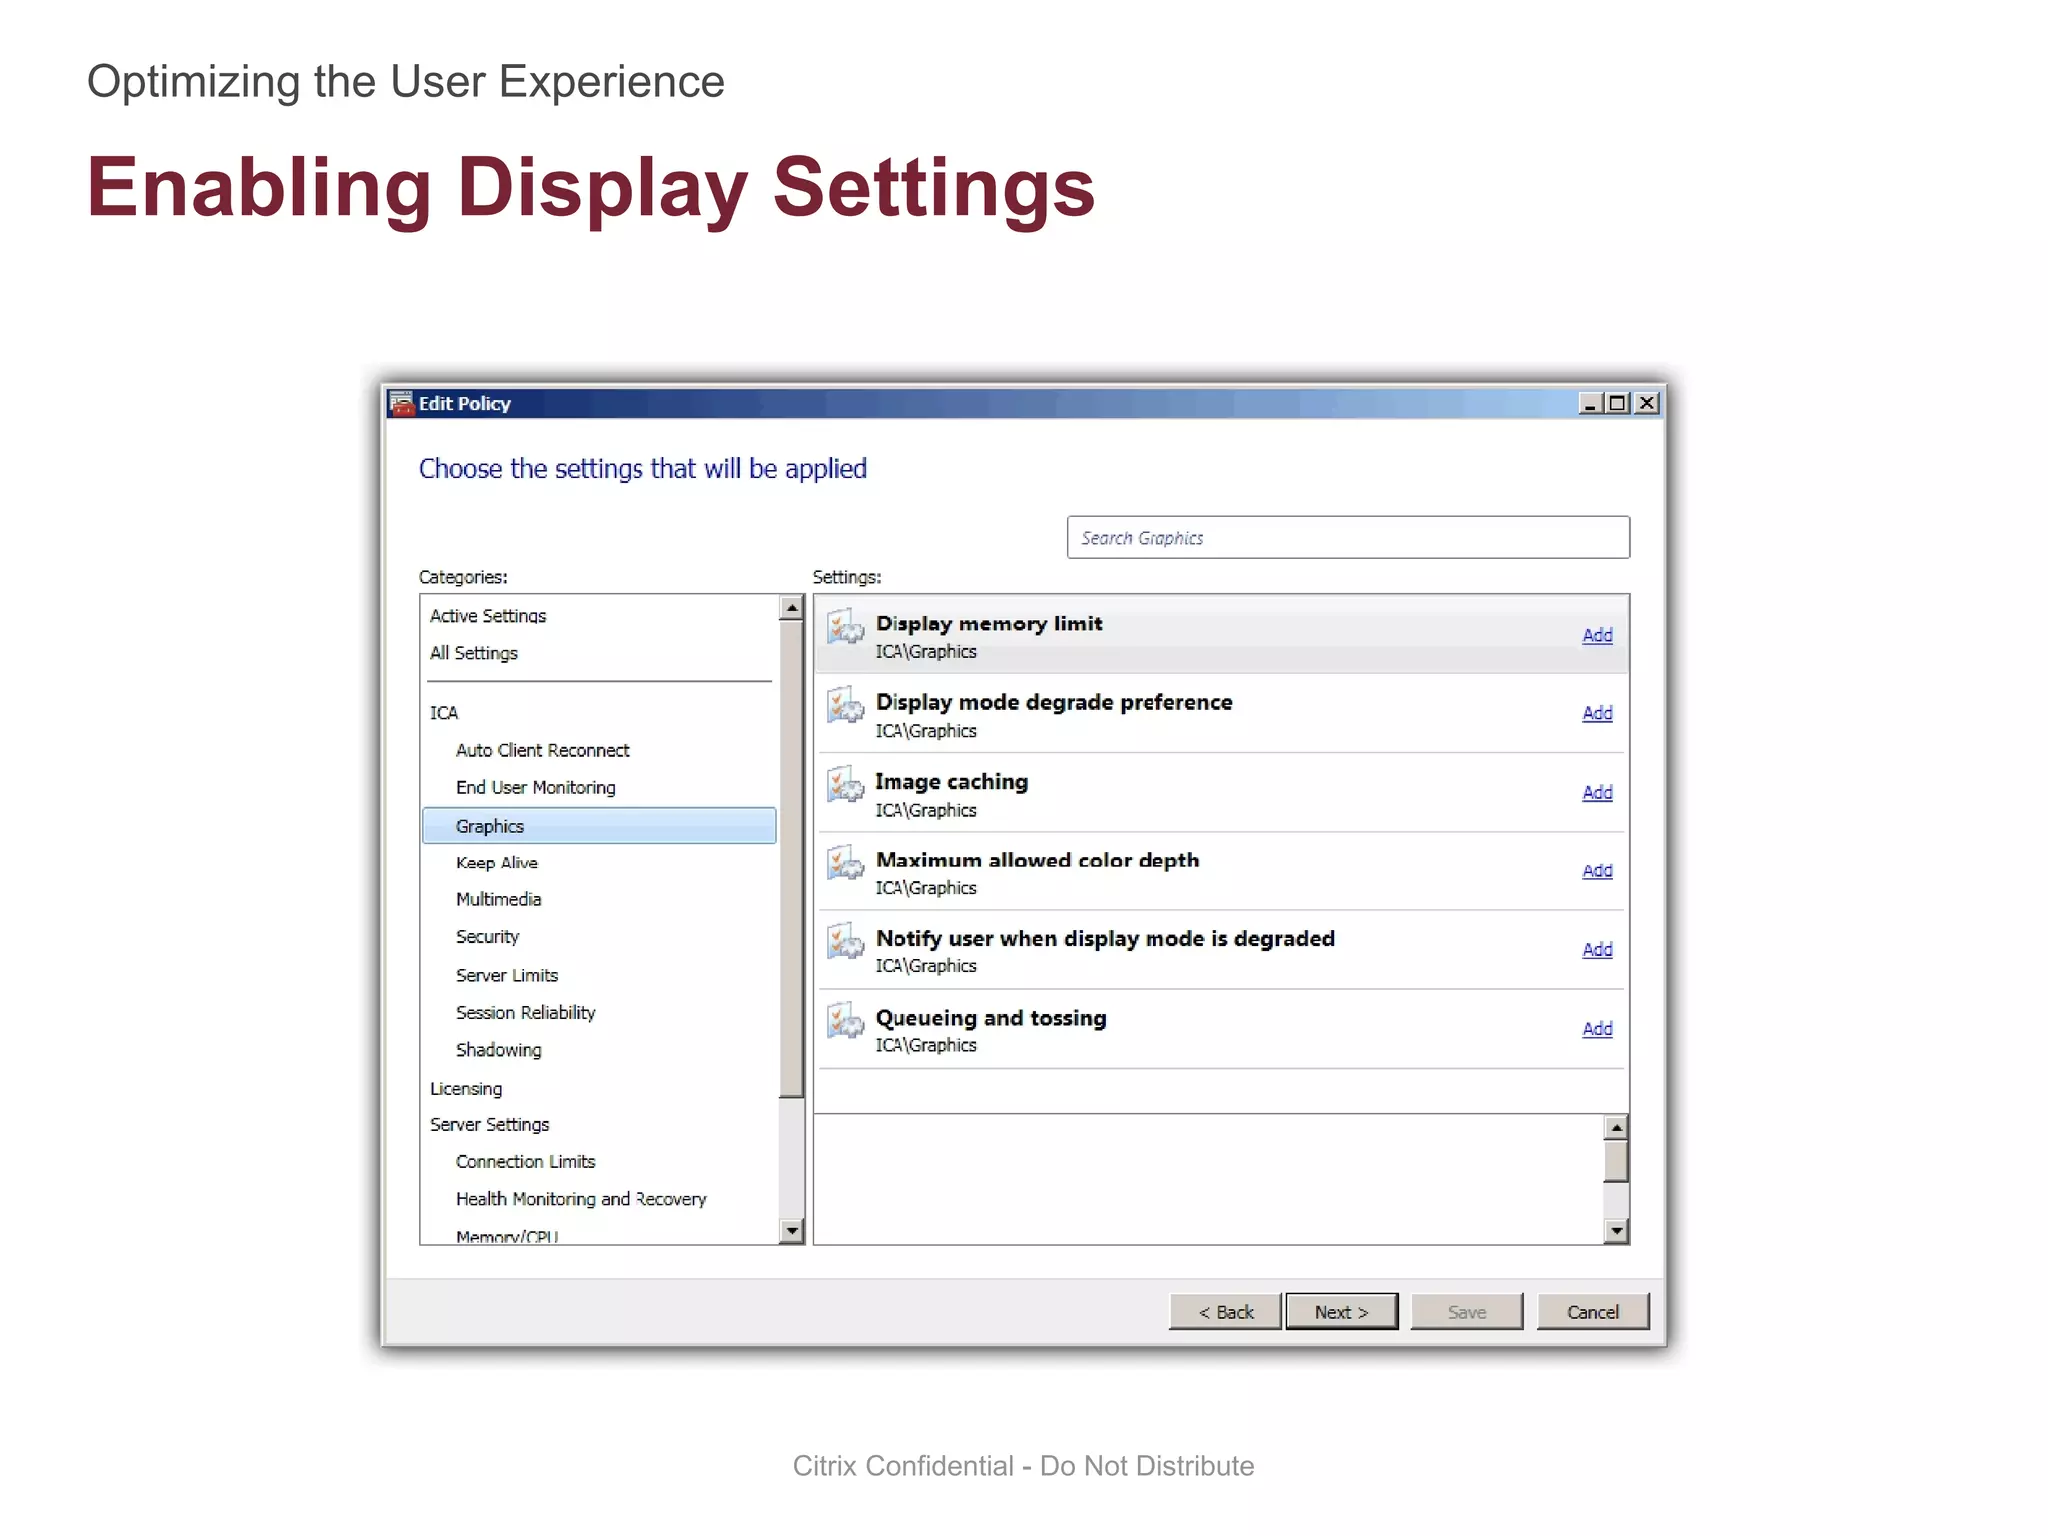Select the Graphics category

(x=599, y=826)
